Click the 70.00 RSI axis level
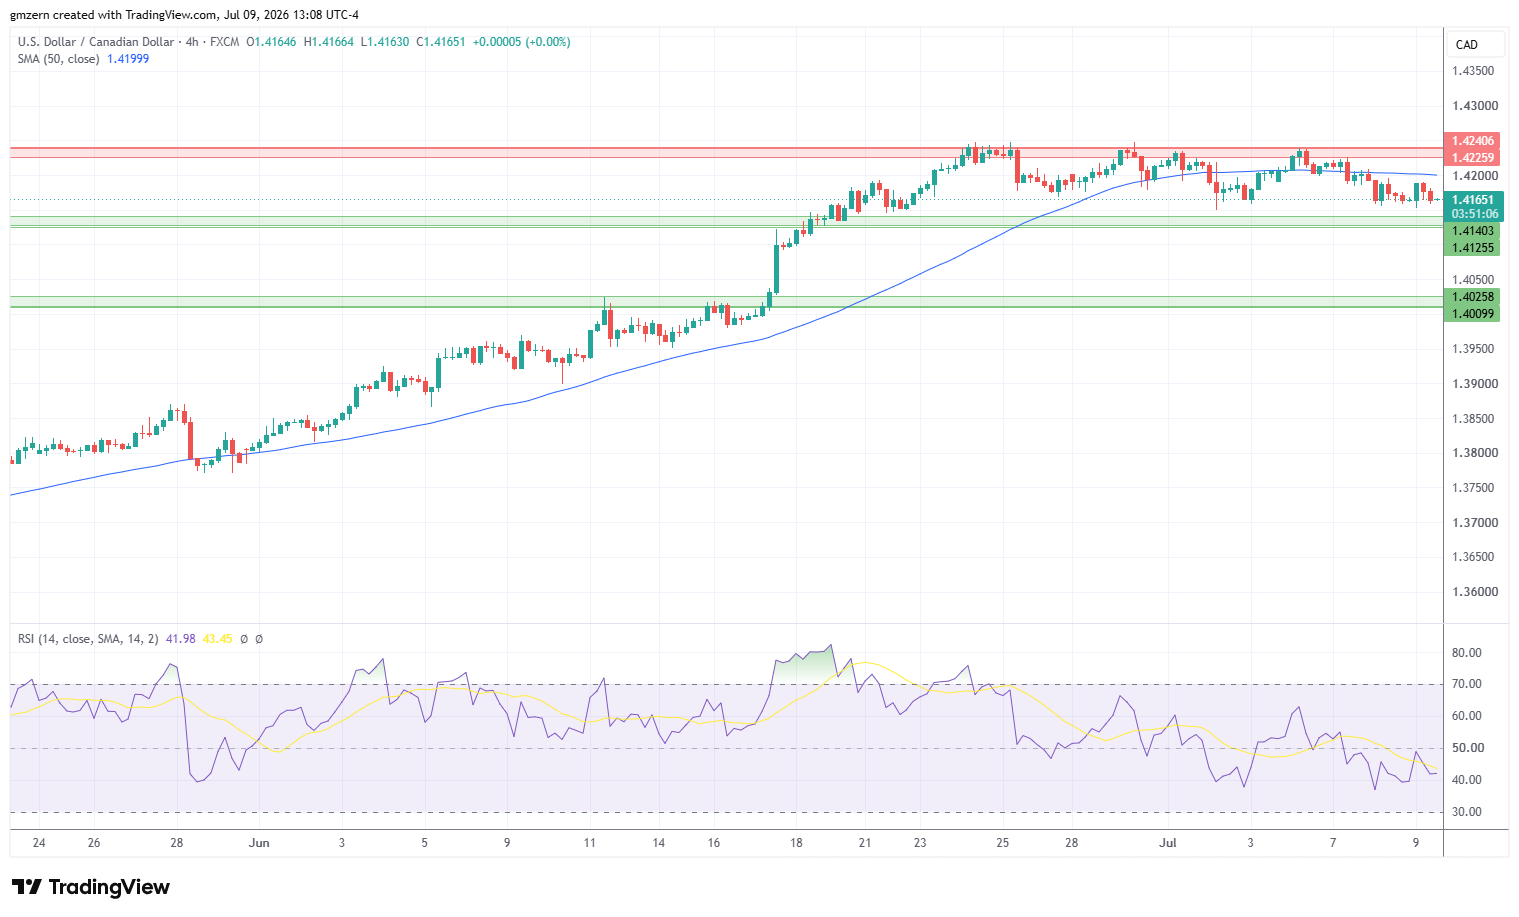This screenshot has width=1519, height=917. click(x=1466, y=684)
